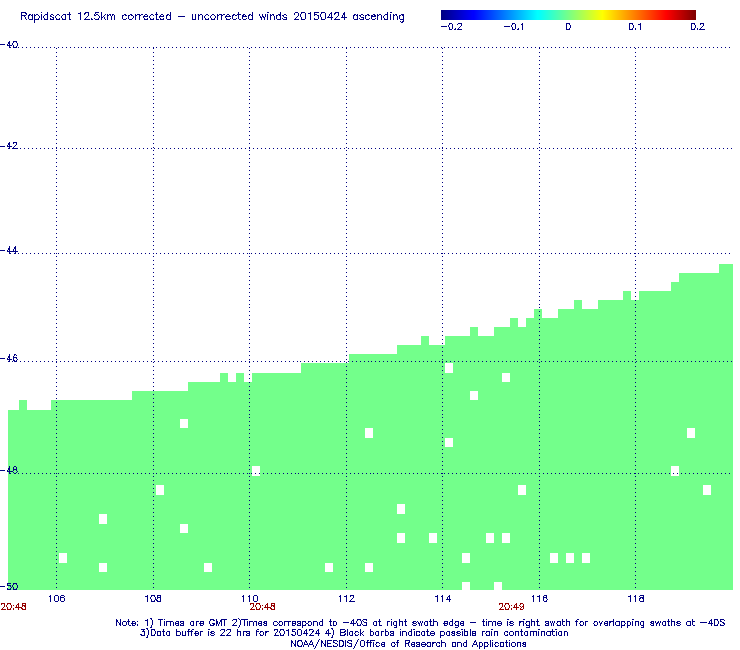Click the 20:49 swath time stamp
This screenshot has height=650, width=740.
512,607
